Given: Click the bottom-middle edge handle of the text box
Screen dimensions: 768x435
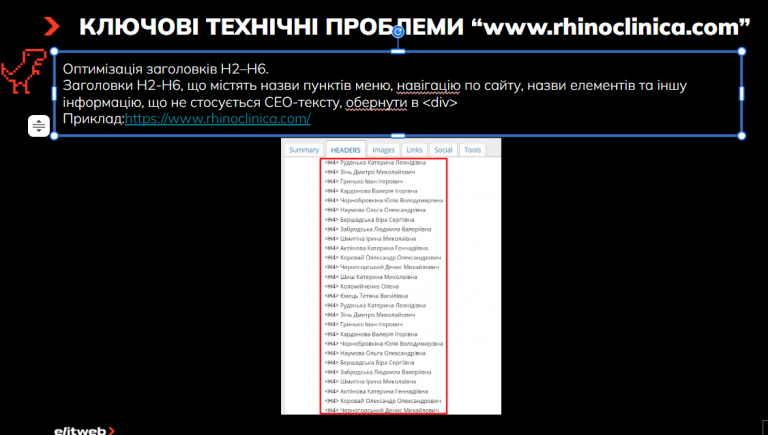Looking at the screenshot, I should coord(398,136).
